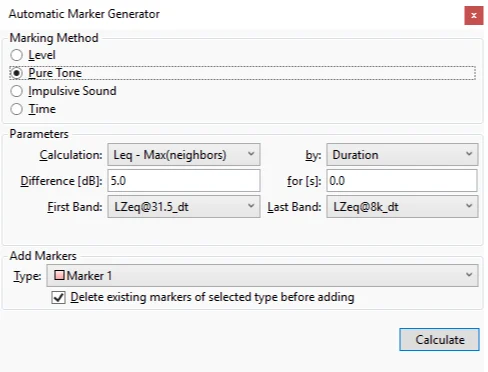The height and width of the screenshot is (372, 488).
Task: Click the Type dropdown chevron arrow
Action: click(x=469, y=275)
